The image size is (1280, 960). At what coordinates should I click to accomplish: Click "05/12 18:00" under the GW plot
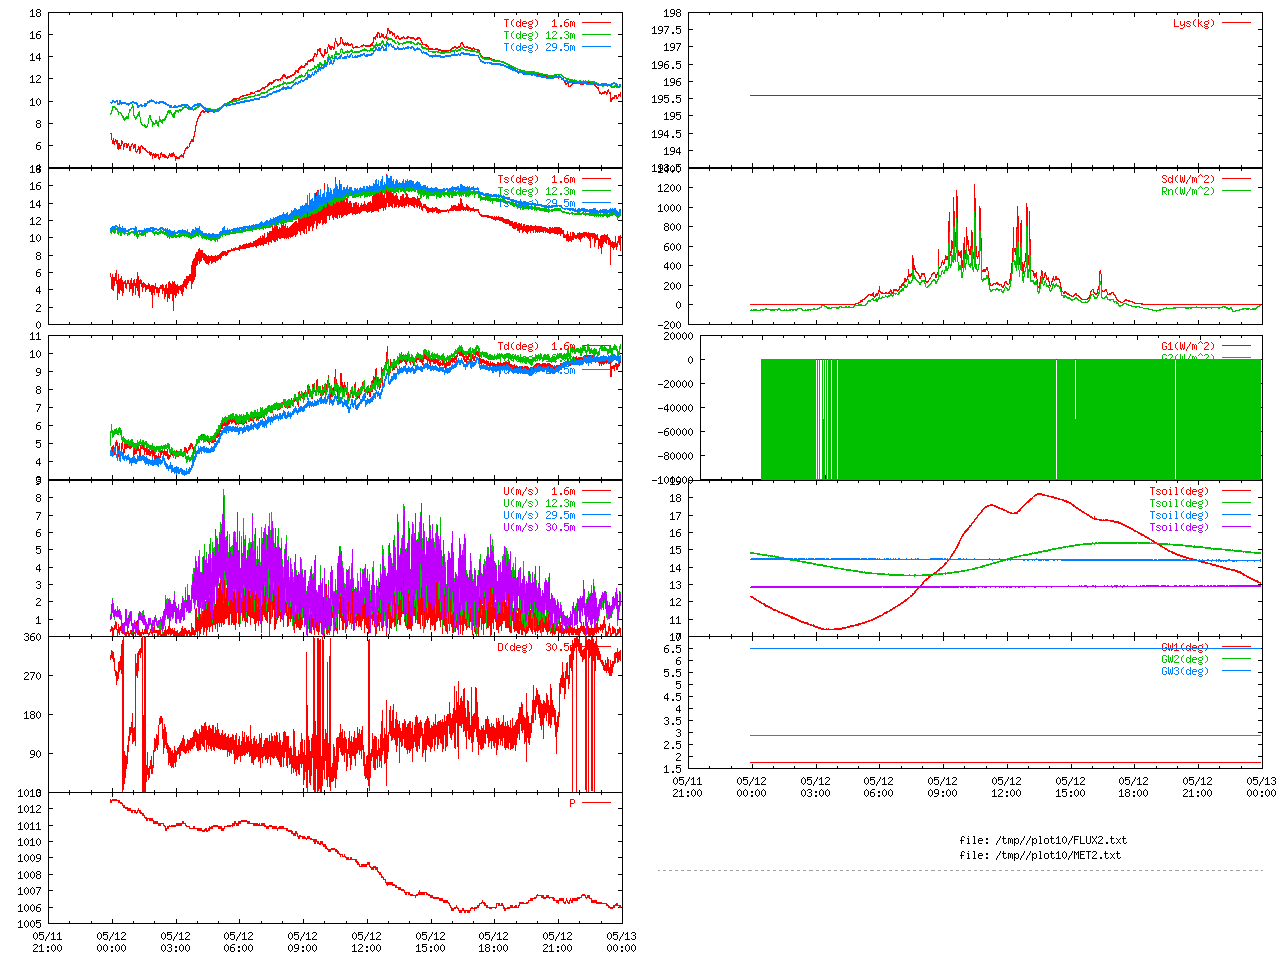(1133, 787)
